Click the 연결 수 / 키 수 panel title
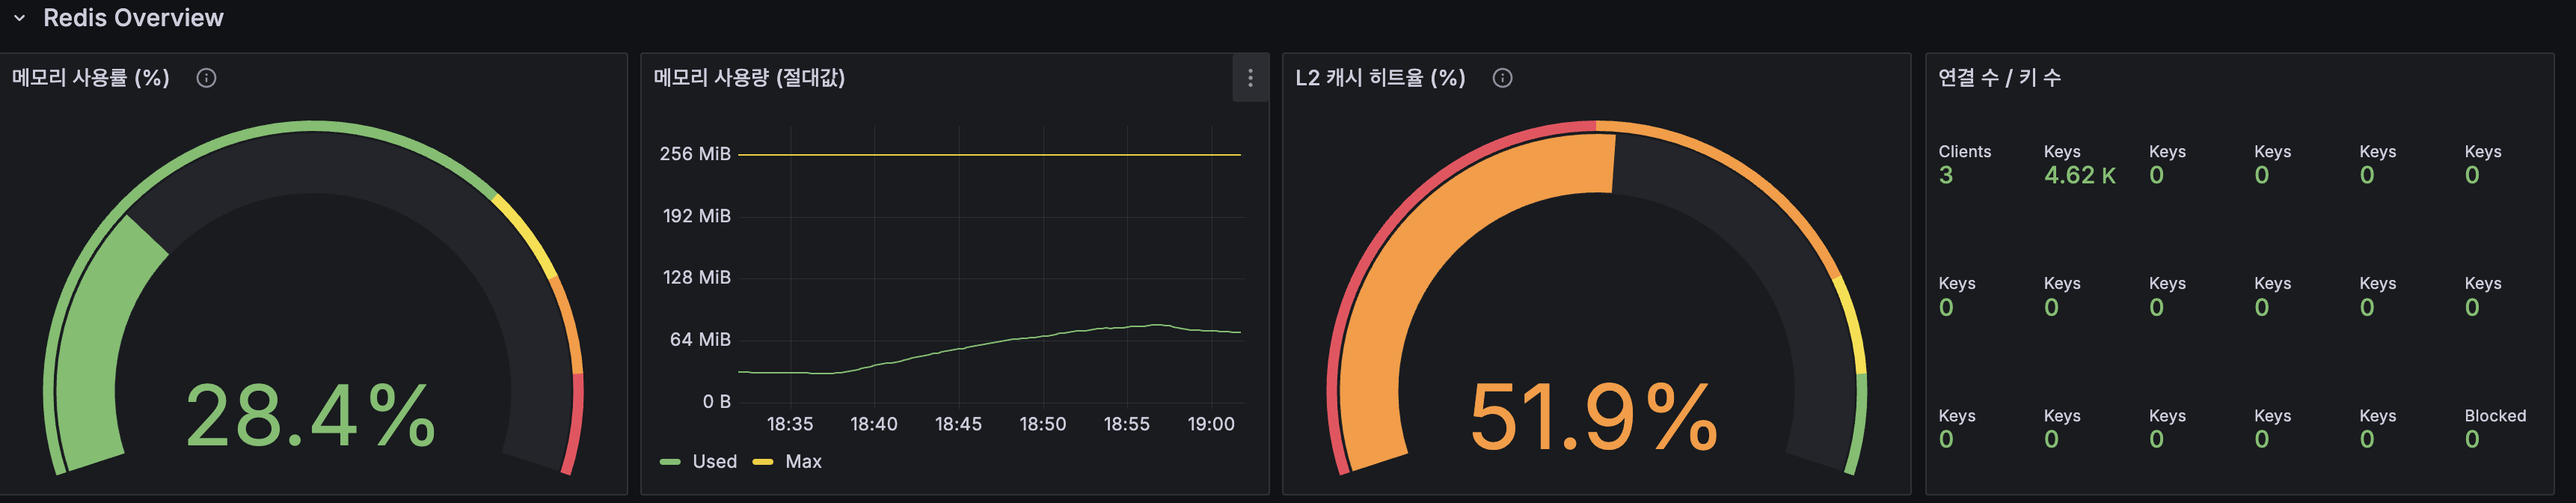Viewport: 2576px width, 503px height. (1999, 78)
